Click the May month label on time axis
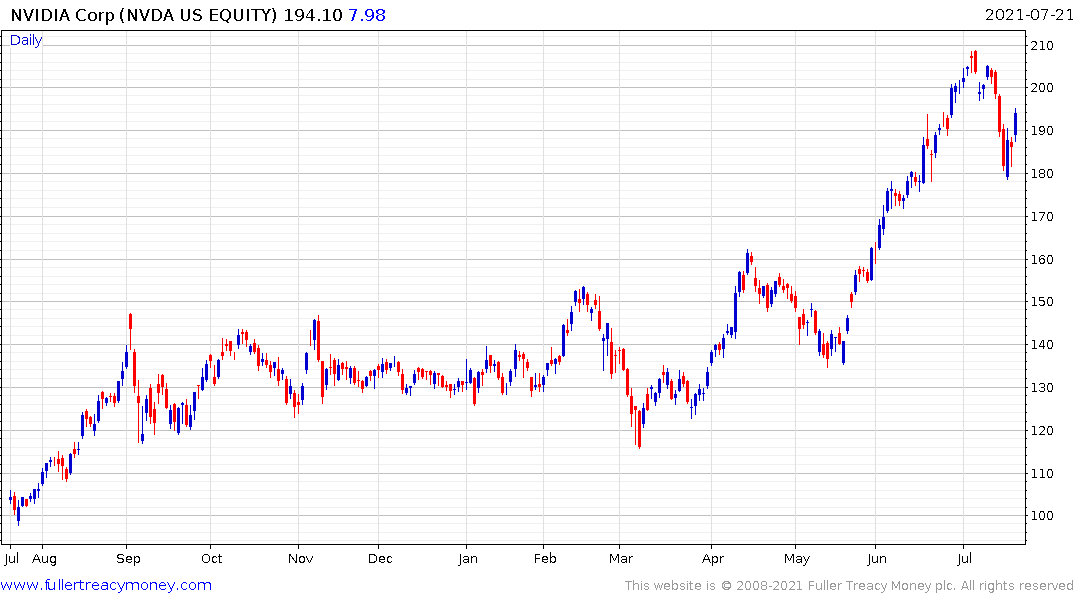This screenshot has width=1075, height=600. pyautogui.click(x=797, y=559)
